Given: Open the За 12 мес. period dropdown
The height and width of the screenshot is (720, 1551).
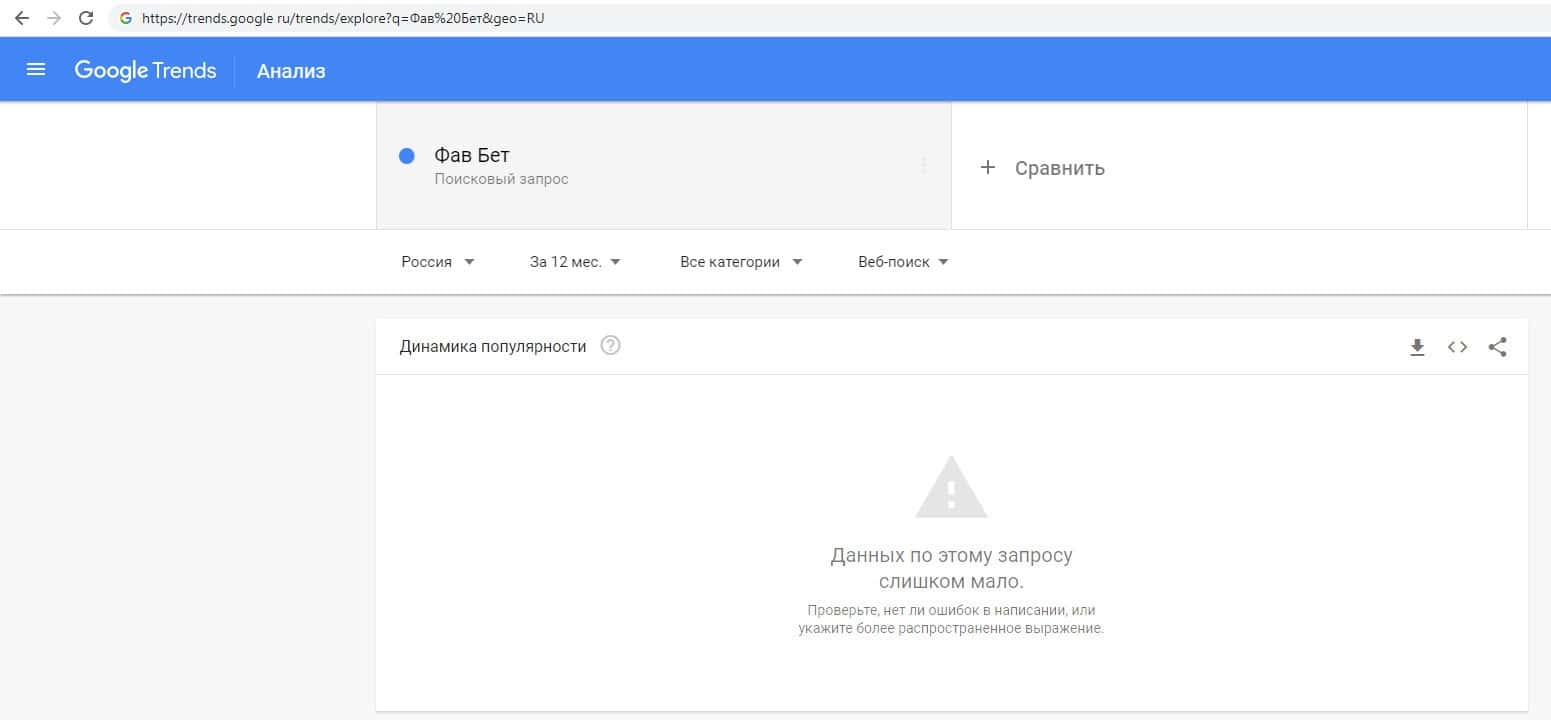Looking at the screenshot, I should click(x=575, y=262).
